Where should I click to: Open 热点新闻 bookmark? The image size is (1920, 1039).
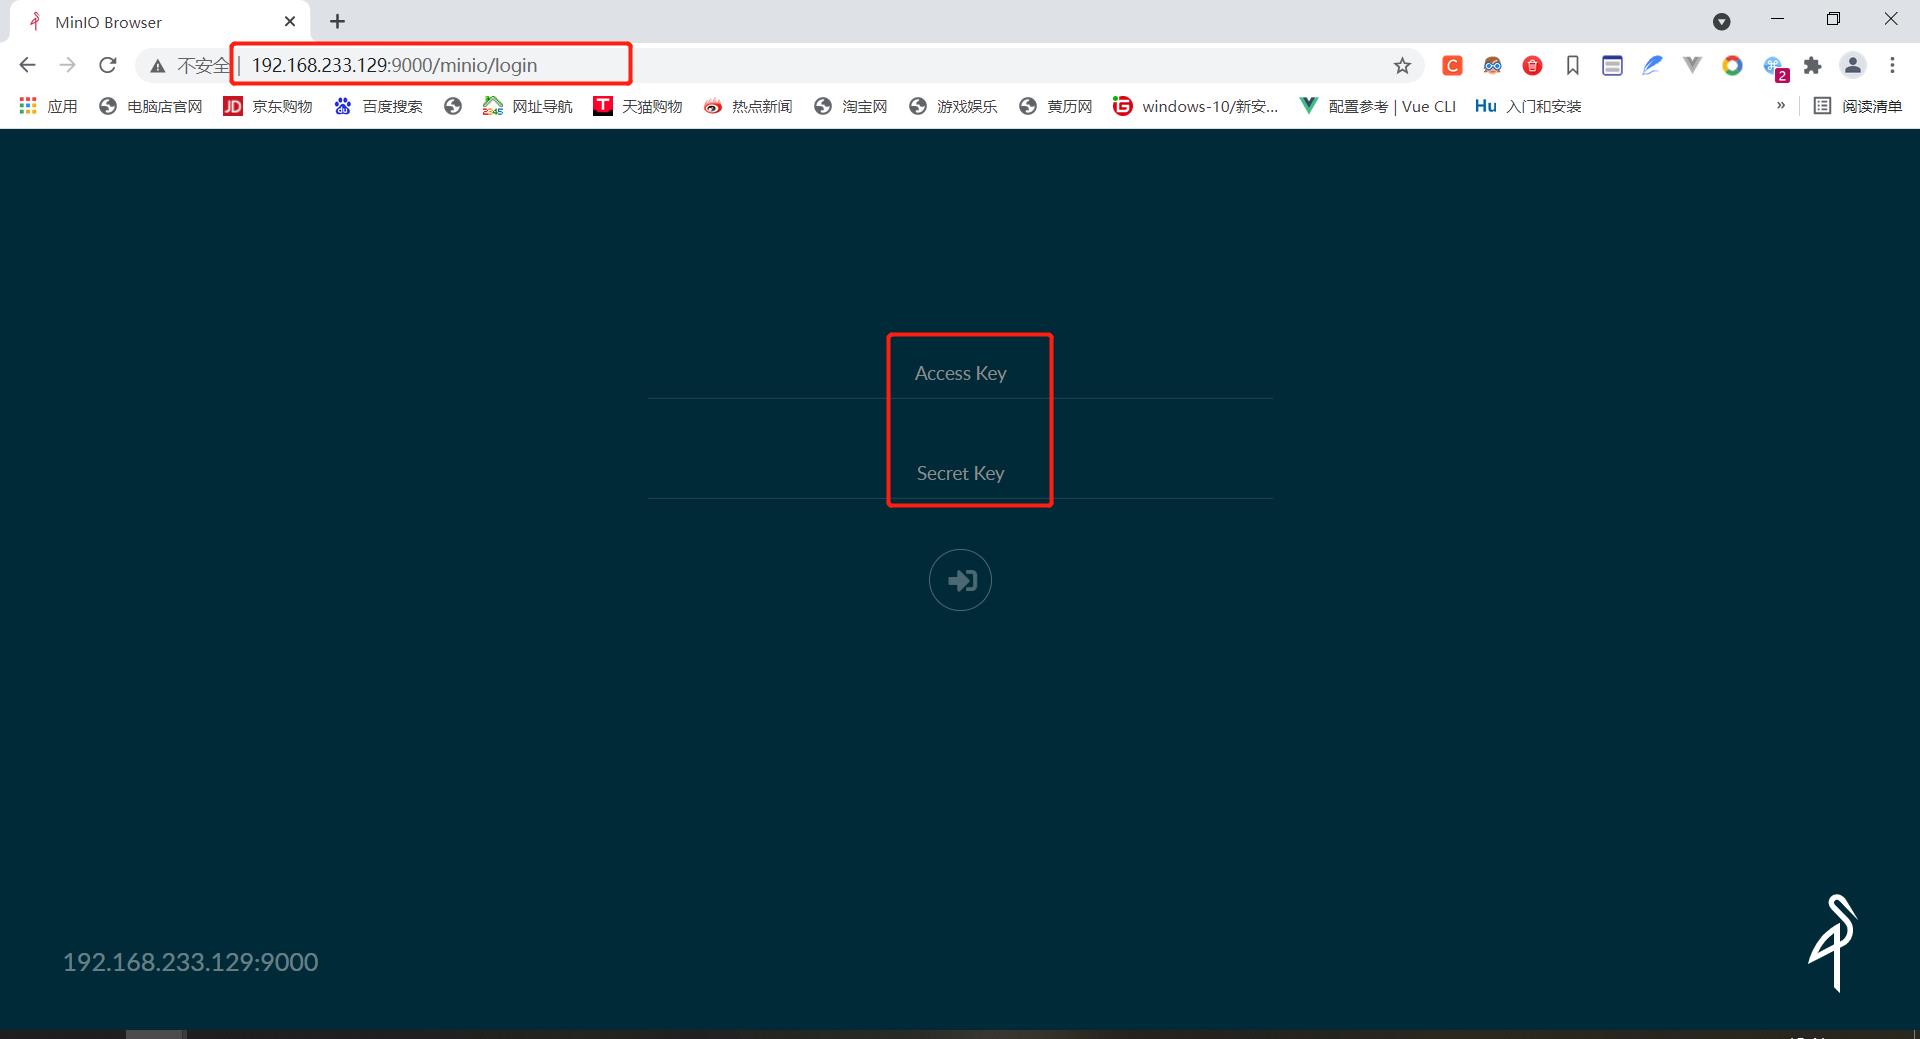[x=748, y=106]
